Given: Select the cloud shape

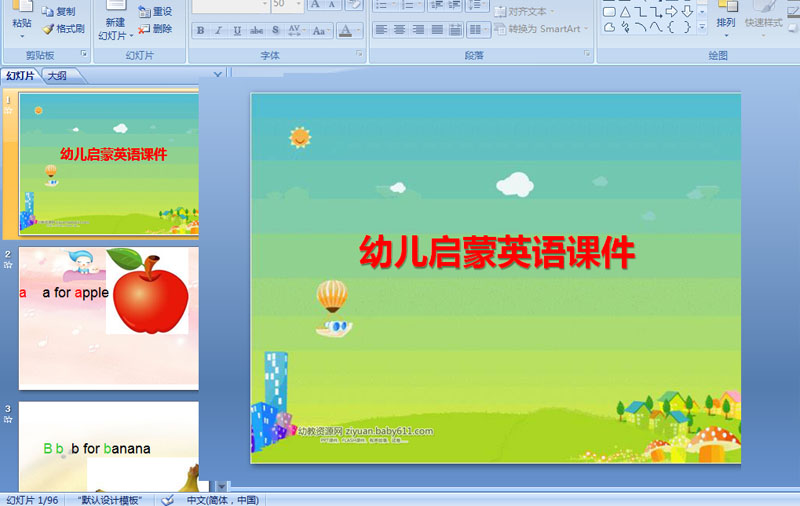Looking at the screenshot, I should 609,27.
